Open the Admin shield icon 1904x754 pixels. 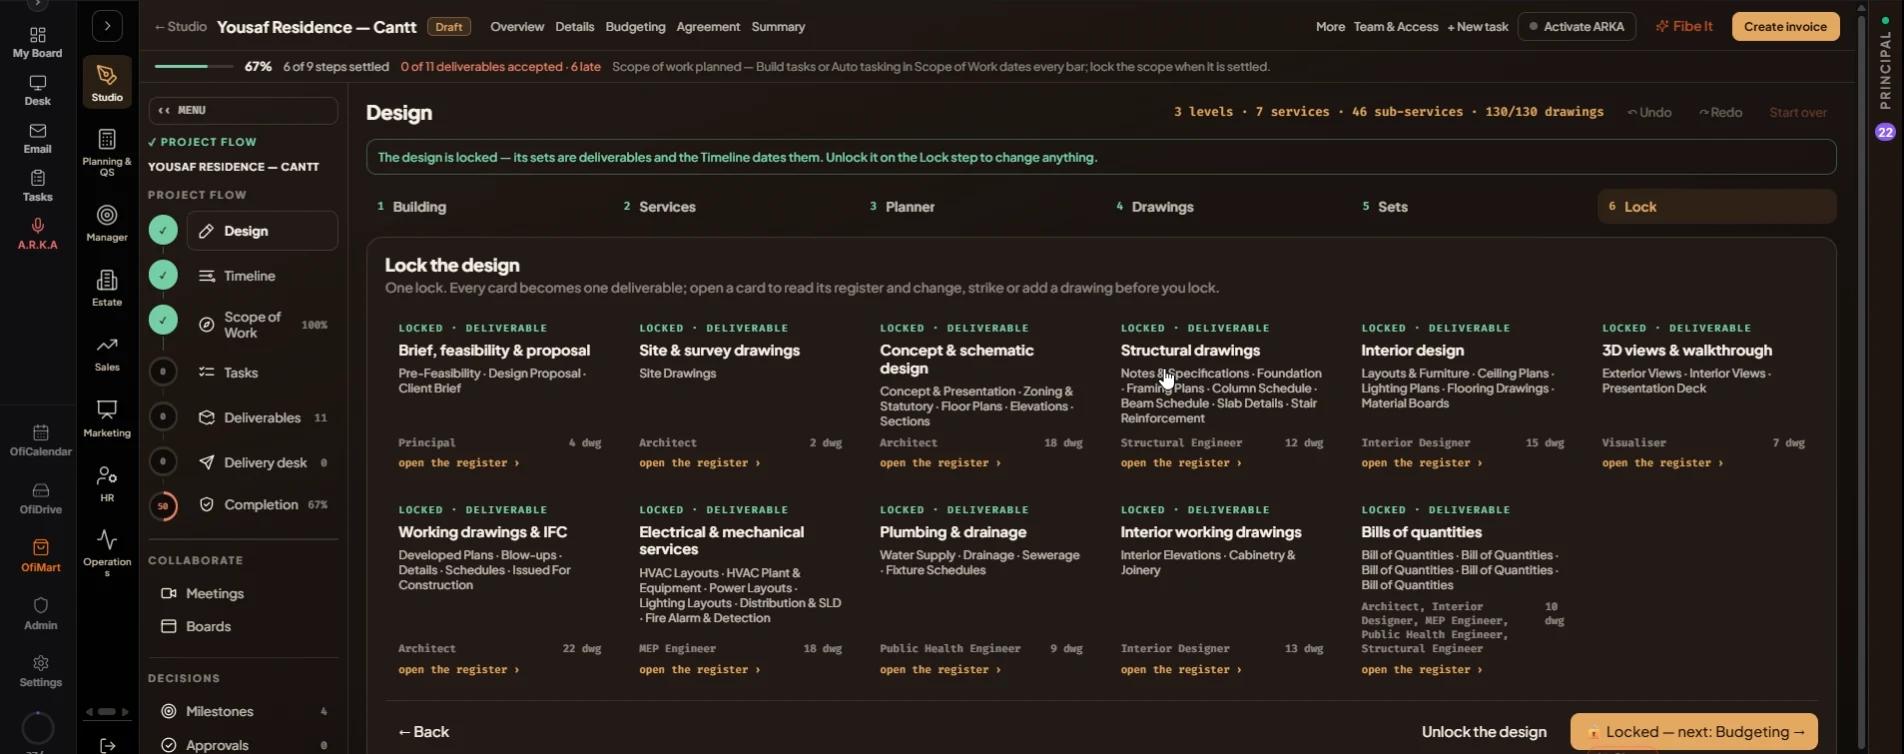click(x=40, y=614)
